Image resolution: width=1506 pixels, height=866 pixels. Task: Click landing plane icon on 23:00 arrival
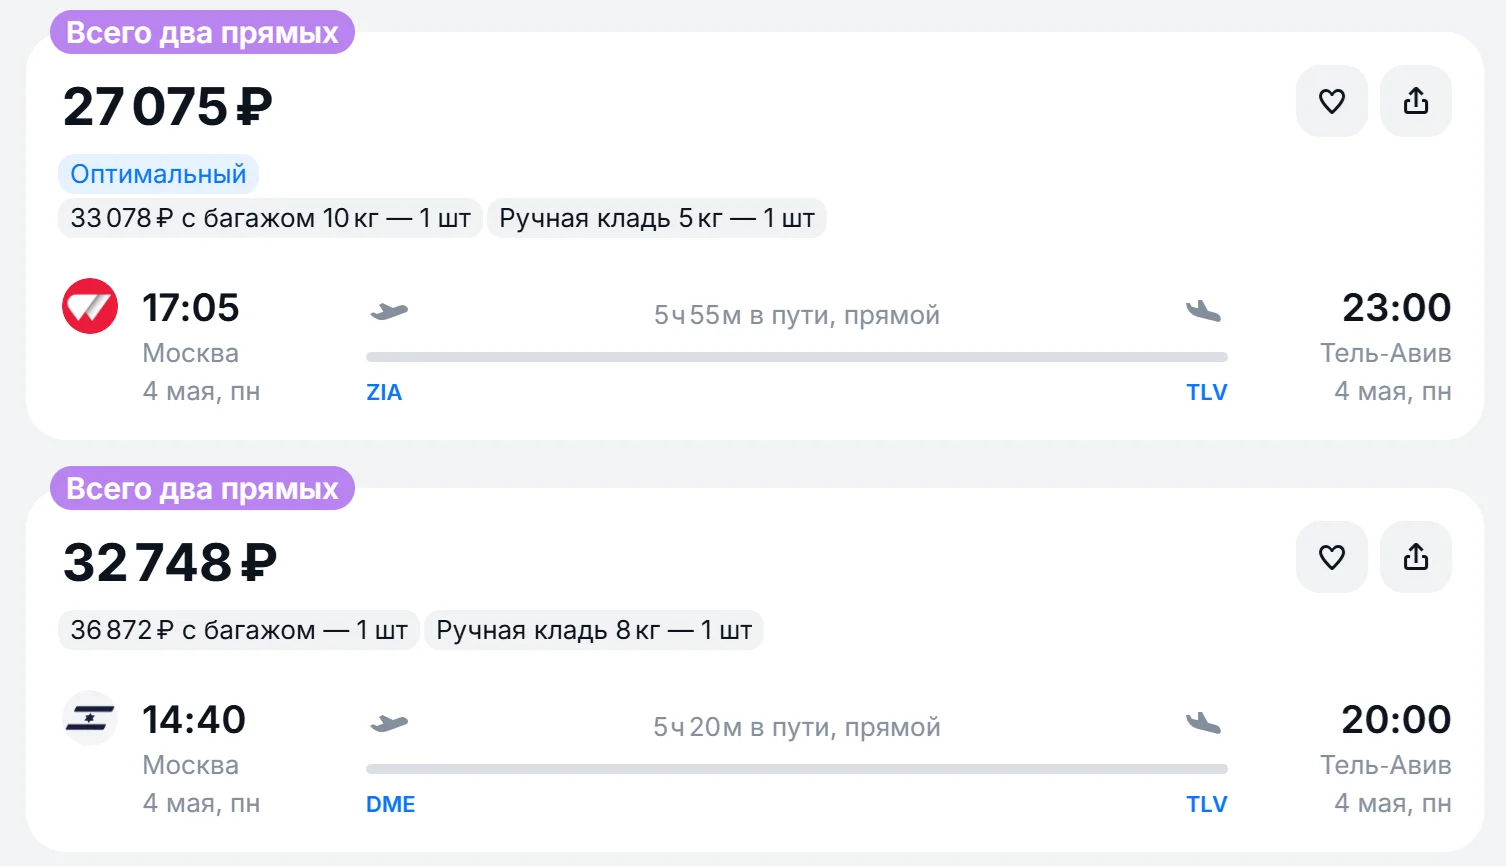(x=1204, y=312)
